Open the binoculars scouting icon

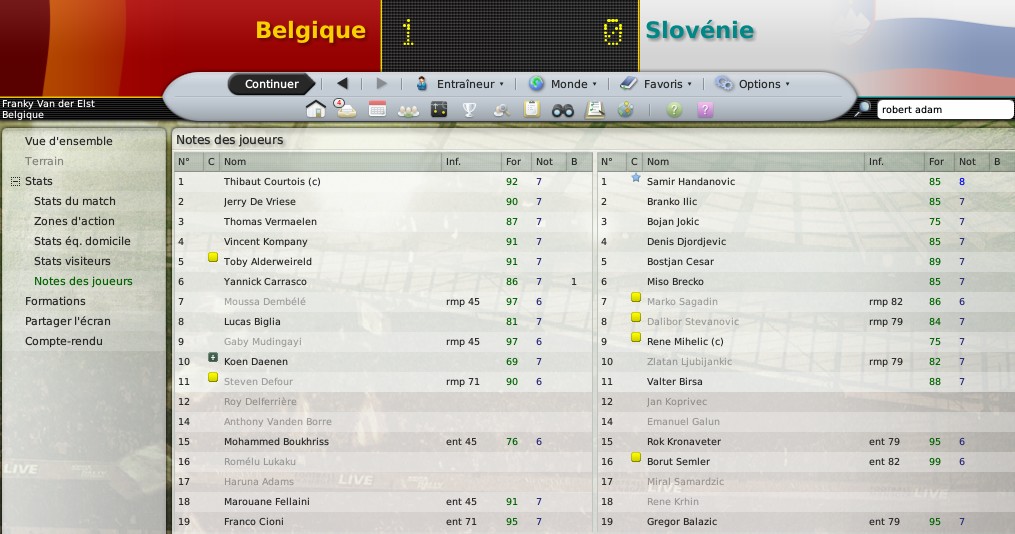[x=563, y=111]
